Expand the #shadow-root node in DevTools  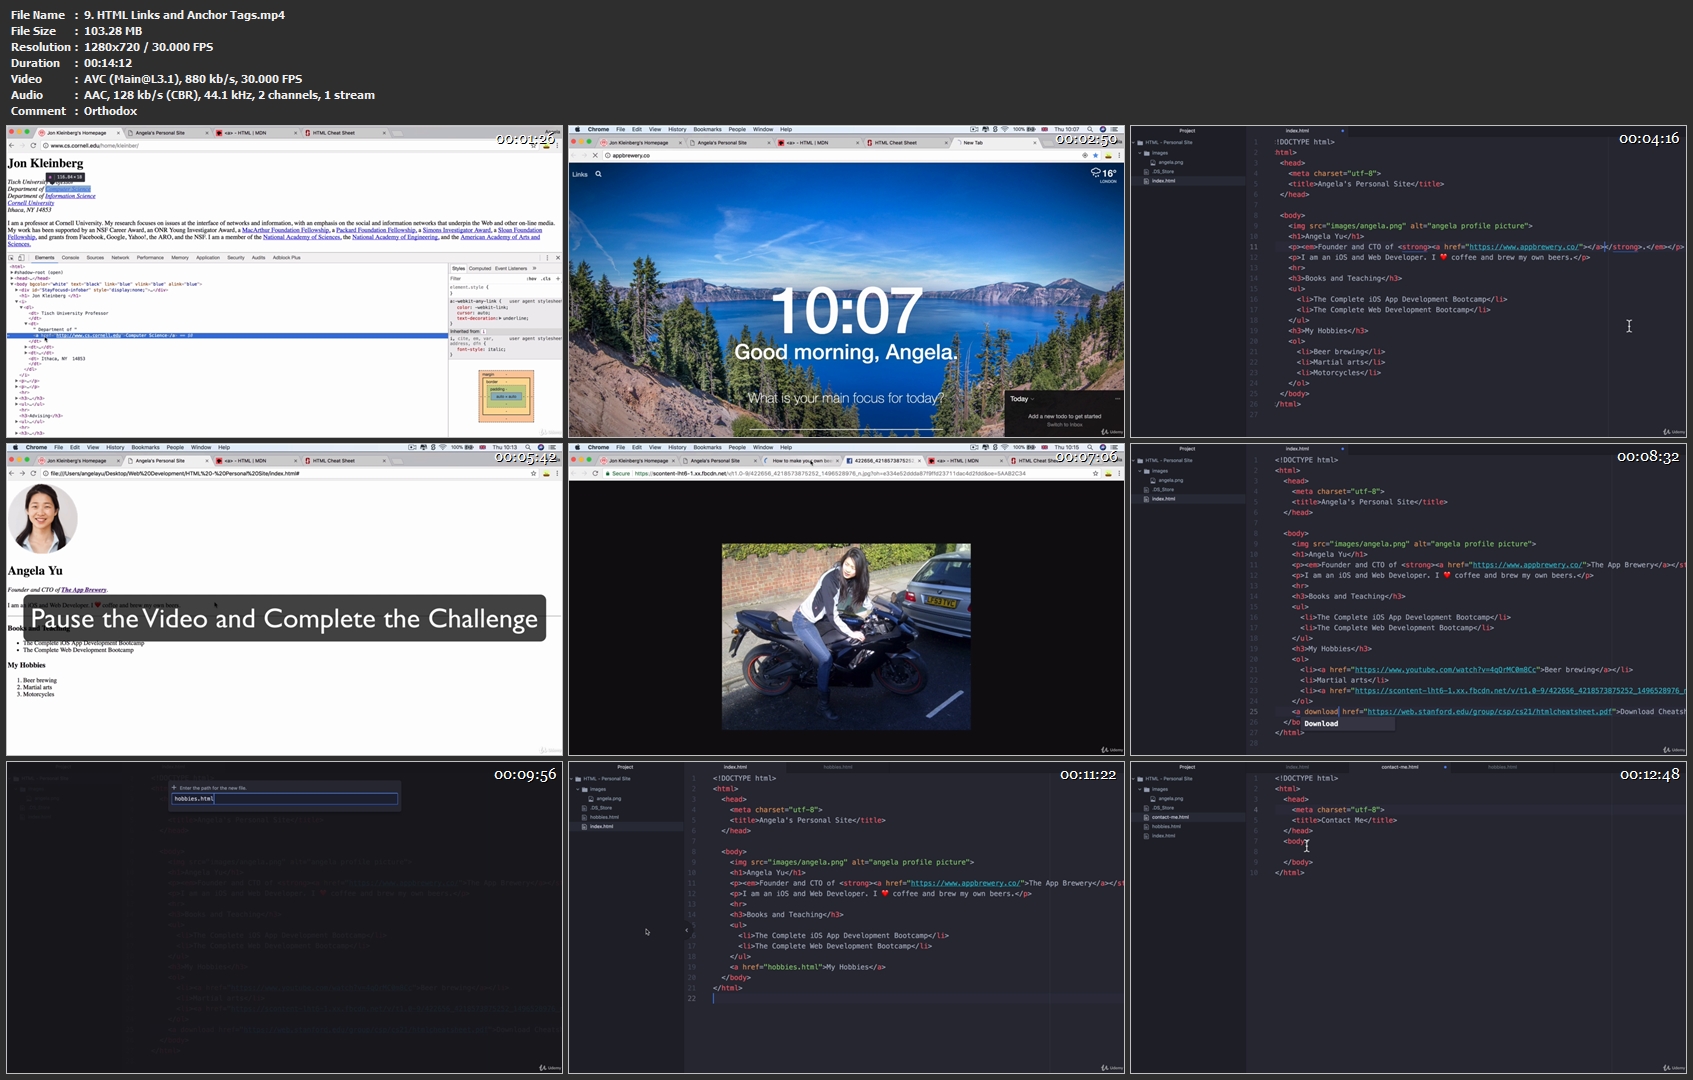tap(13, 272)
